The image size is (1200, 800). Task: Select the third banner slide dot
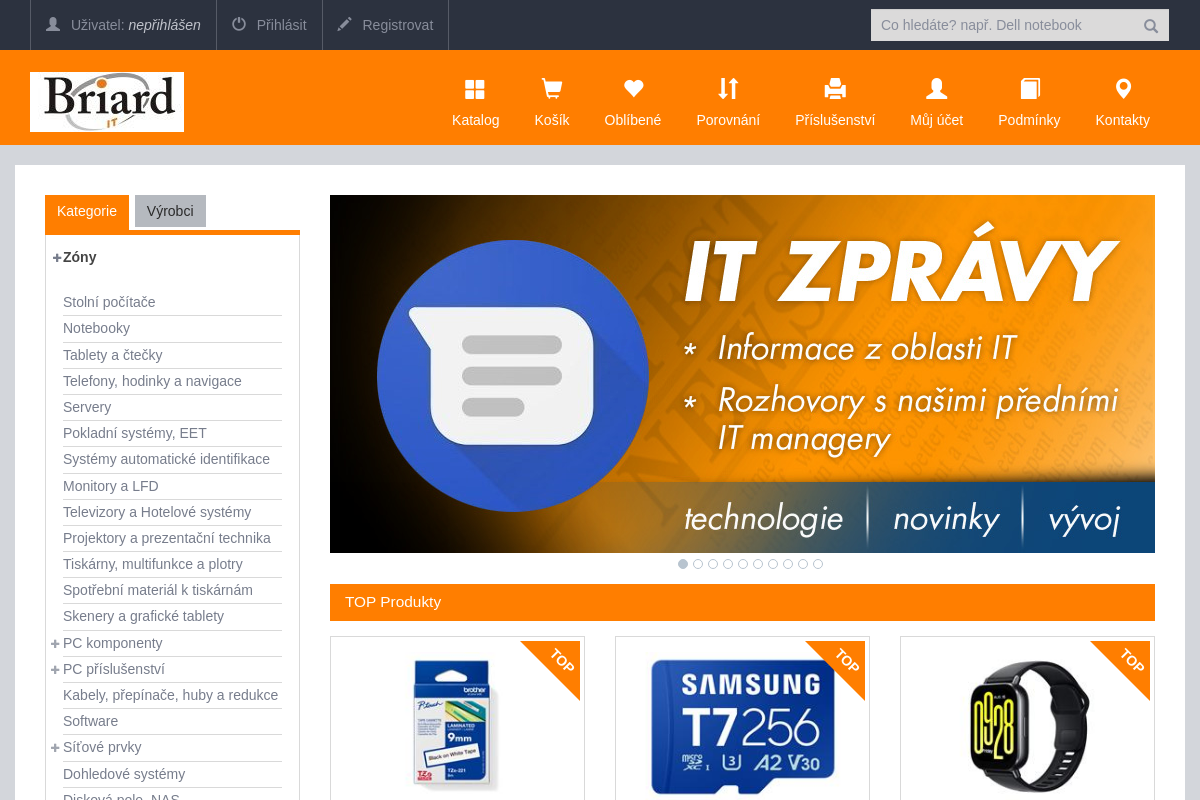[713, 564]
